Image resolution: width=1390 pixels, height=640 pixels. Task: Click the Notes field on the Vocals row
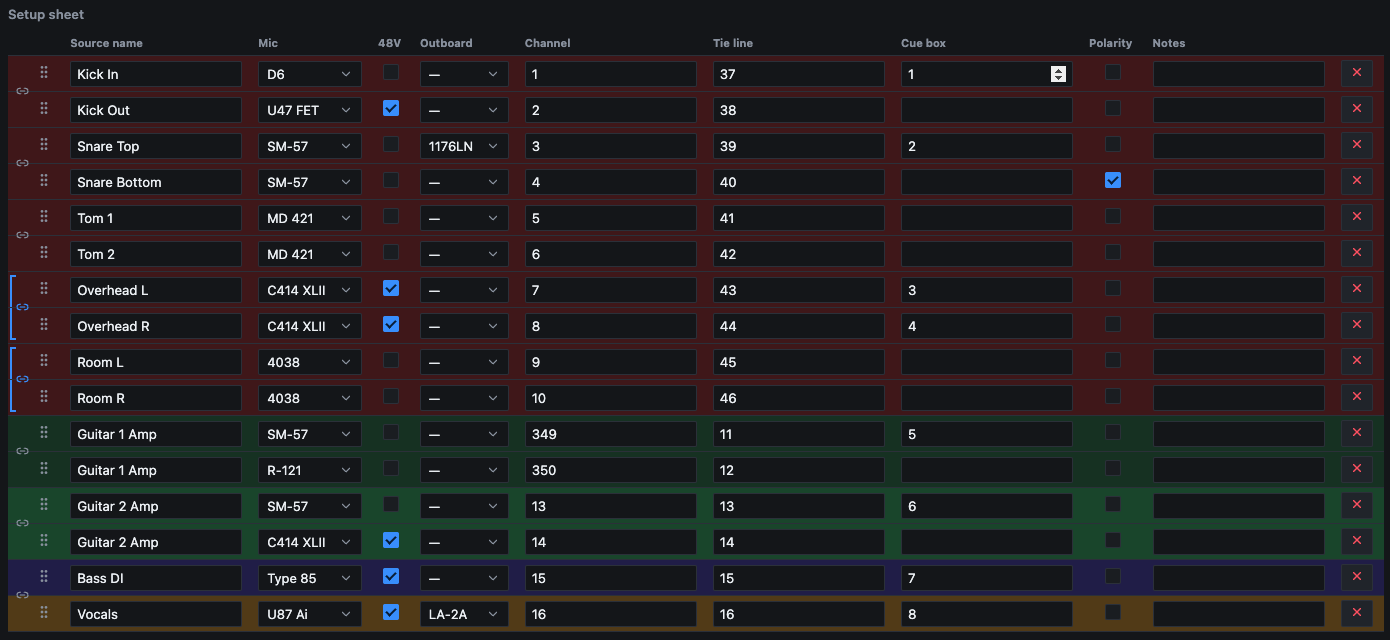(x=1239, y=614)
